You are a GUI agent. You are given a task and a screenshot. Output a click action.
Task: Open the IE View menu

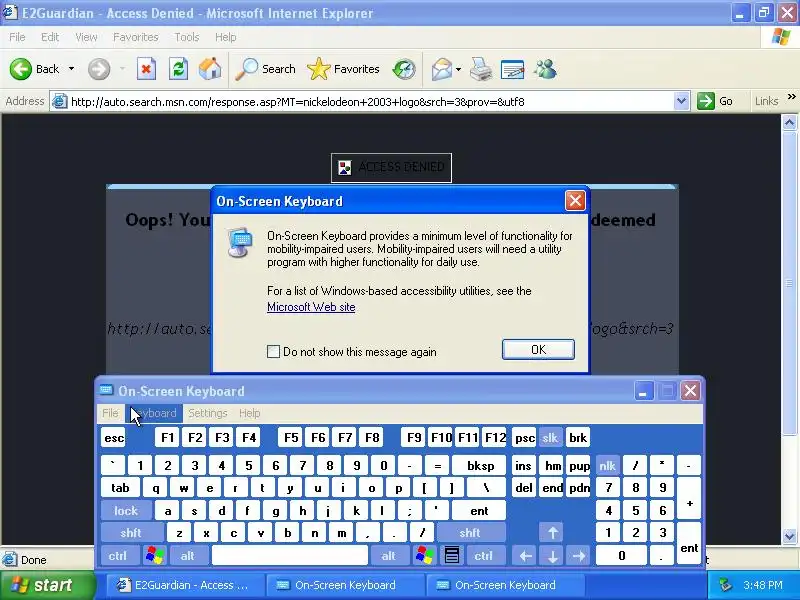click(x=86, y=37)
